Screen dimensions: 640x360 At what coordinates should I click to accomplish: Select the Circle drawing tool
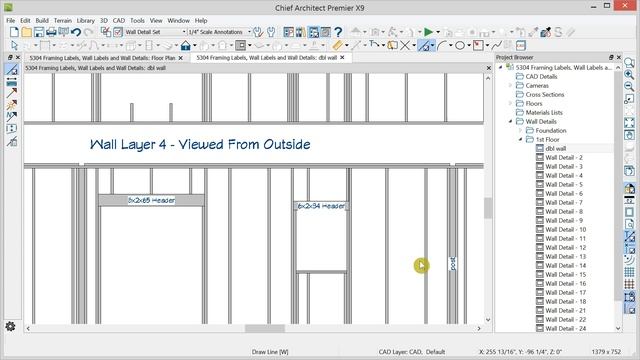(x=460, y=45)
